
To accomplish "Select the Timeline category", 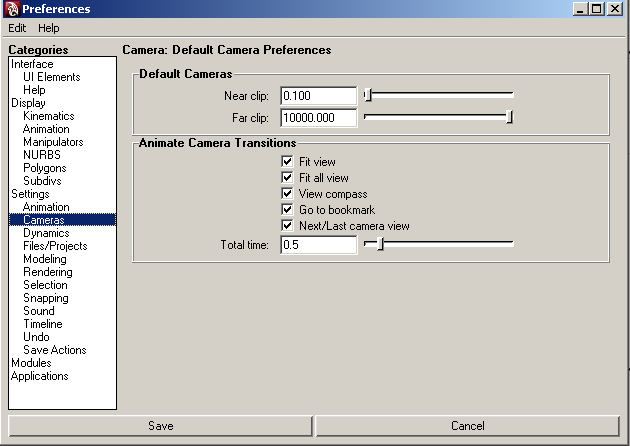I will coord(43,324).
